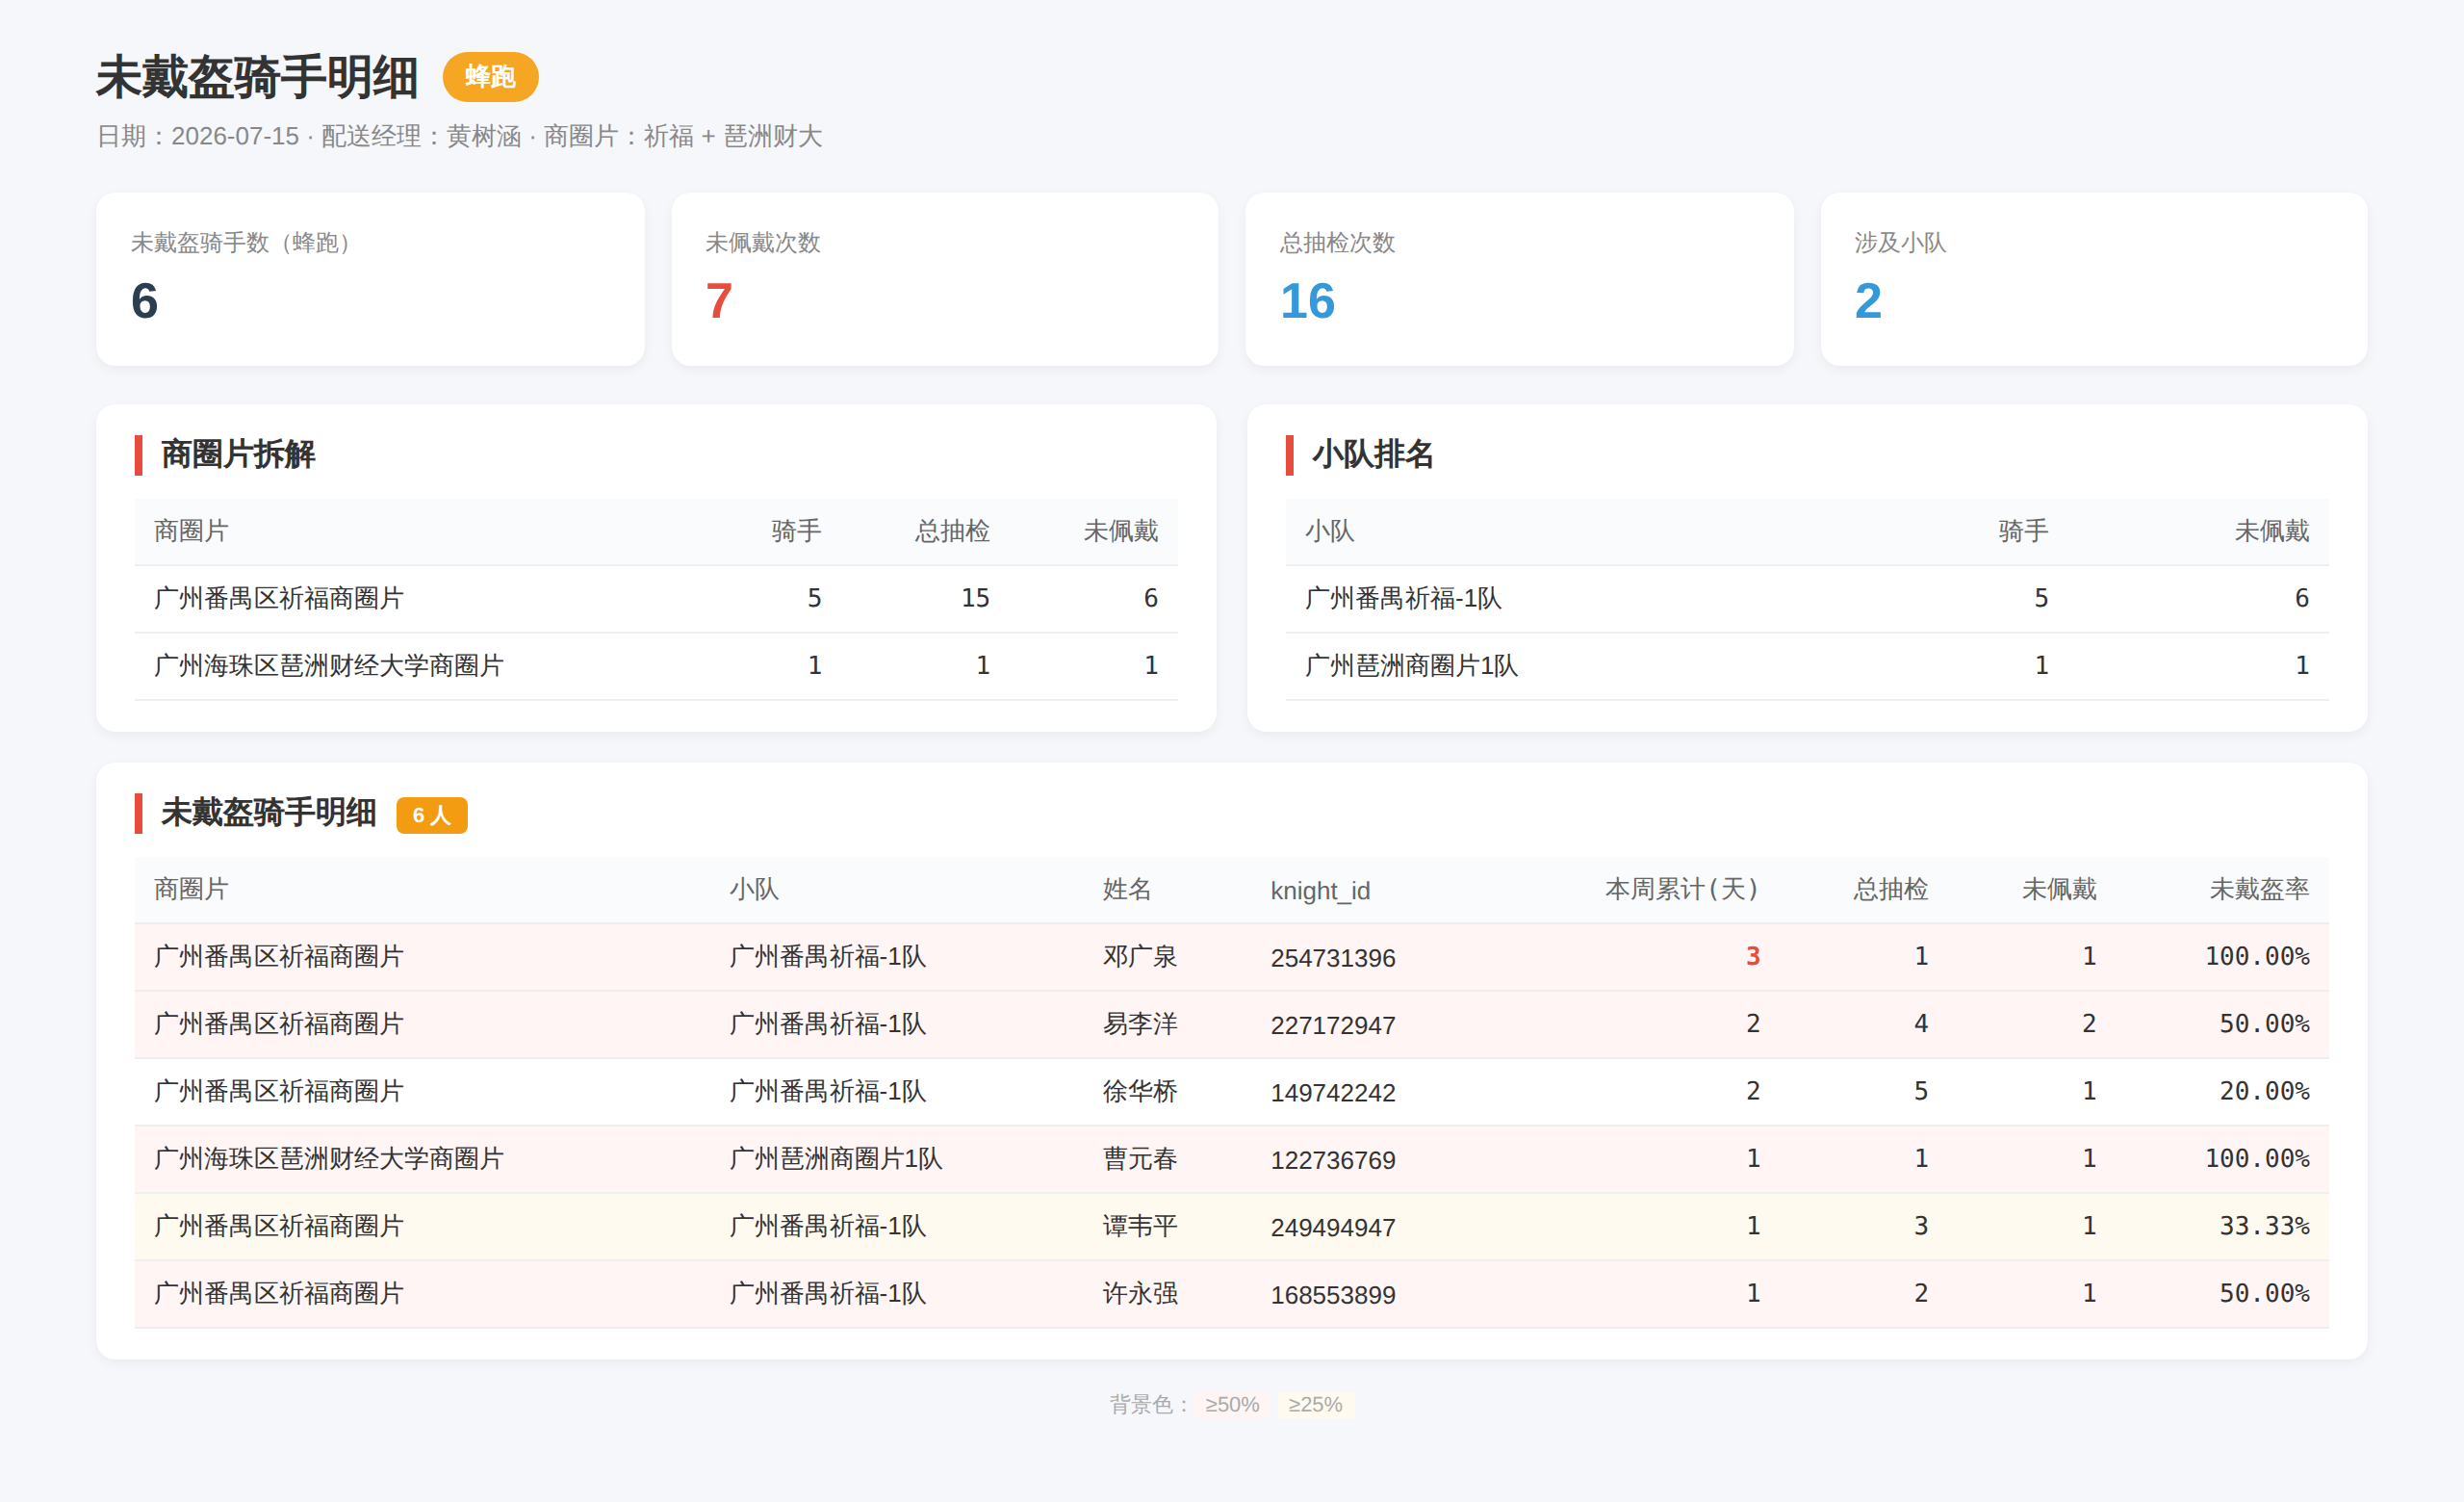Click 商圈片 column header in 商圈片拆解 table

point(191,531)
